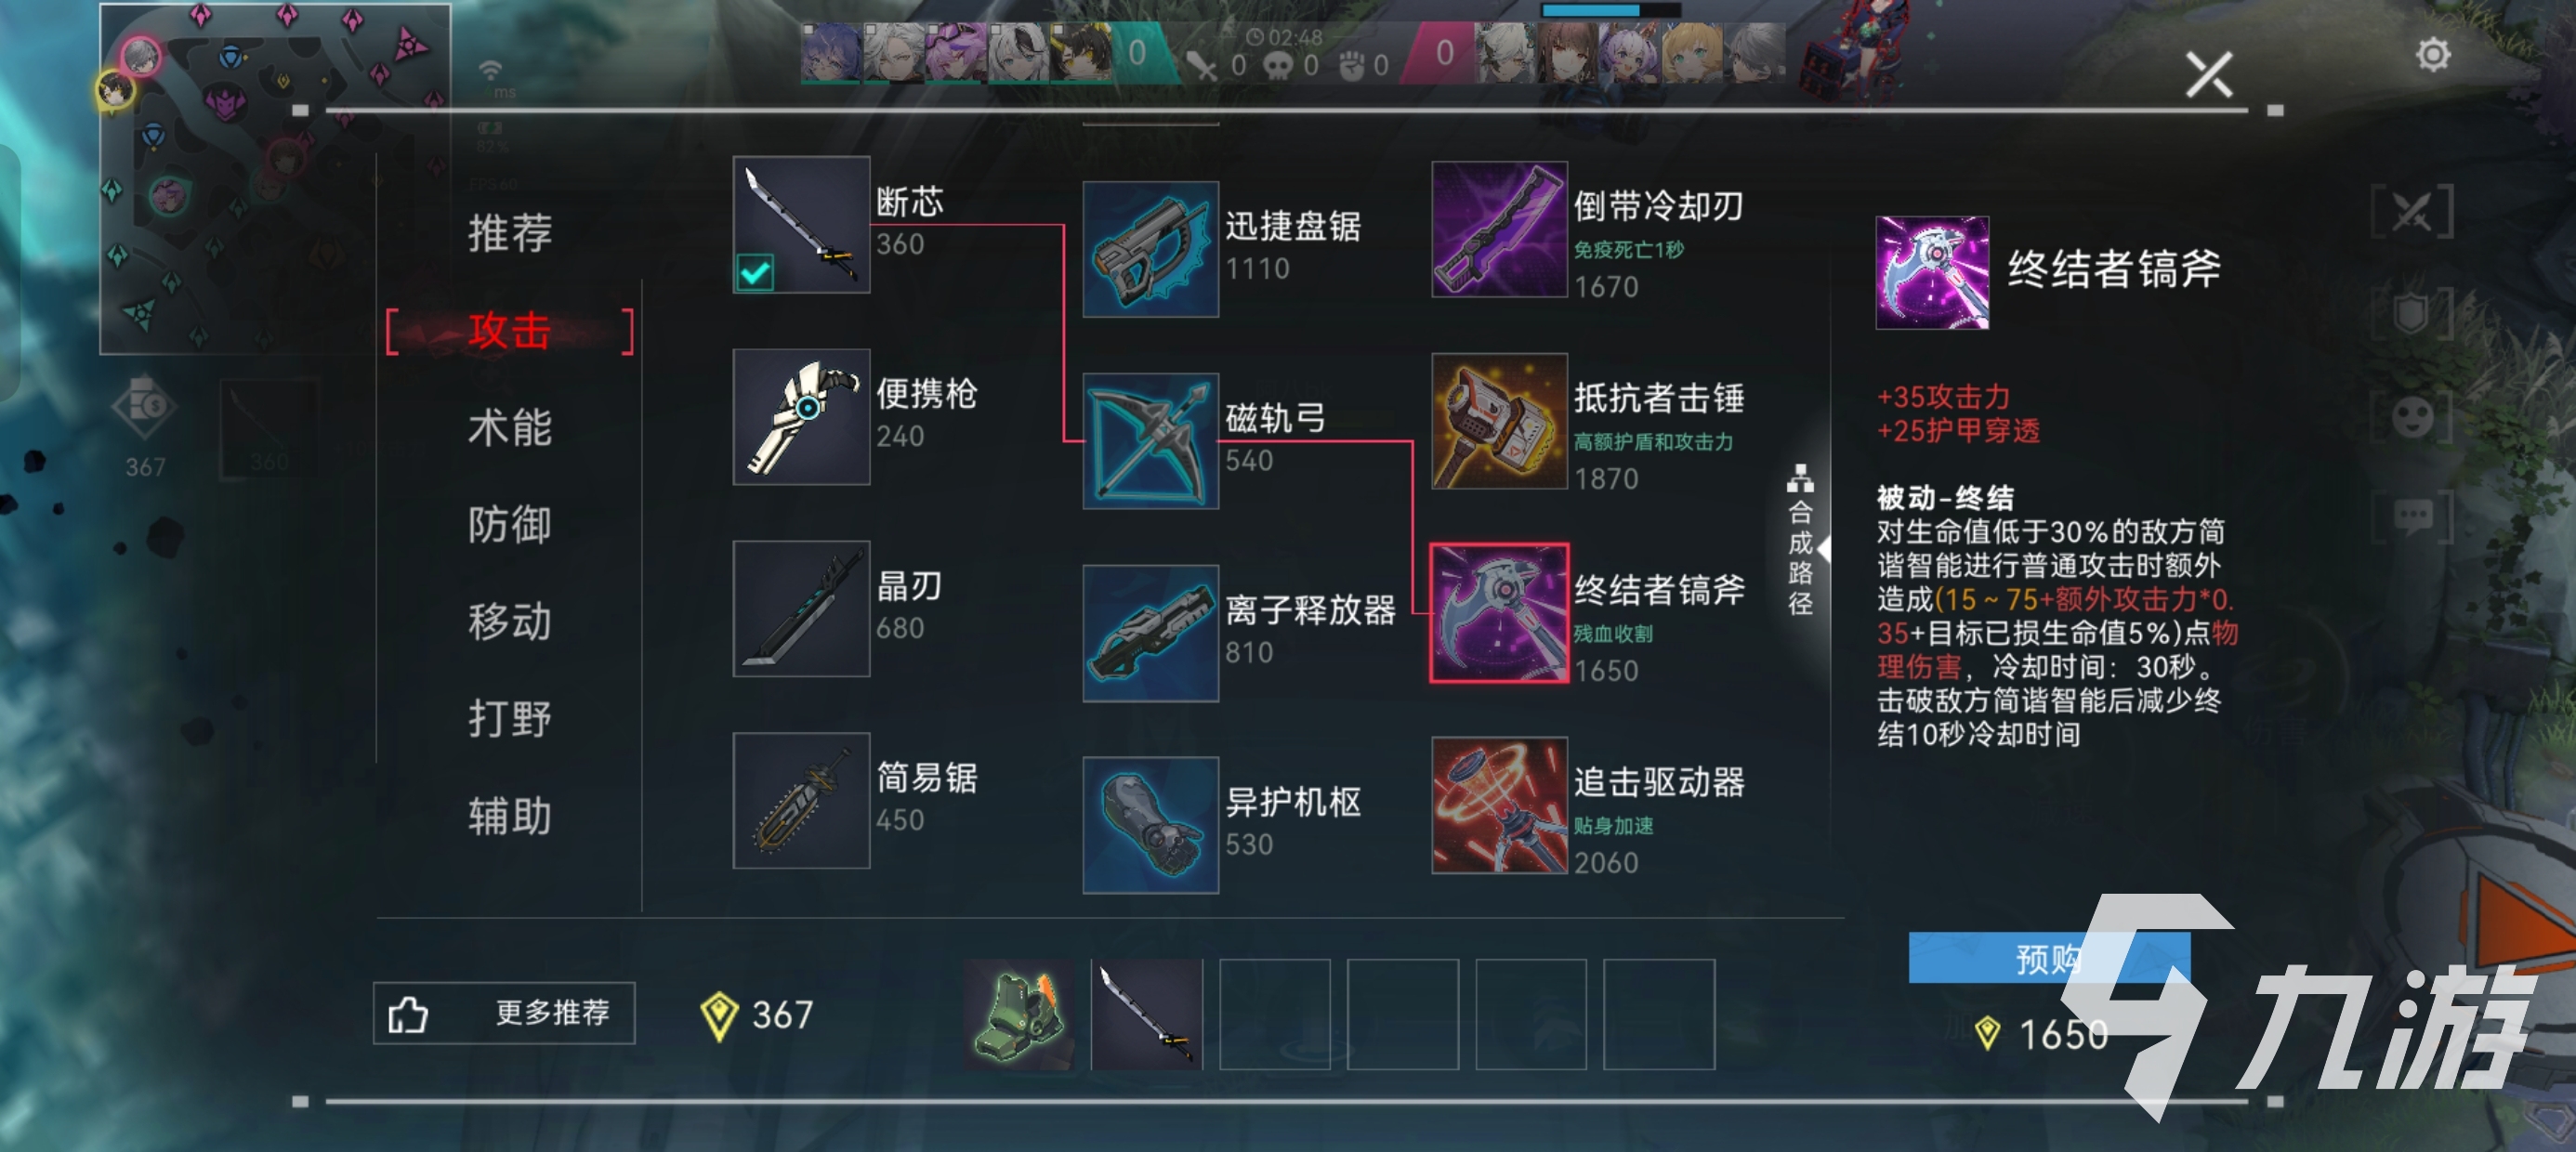Select the 磁轨弓 bow item

click(x=1151, y=441)
